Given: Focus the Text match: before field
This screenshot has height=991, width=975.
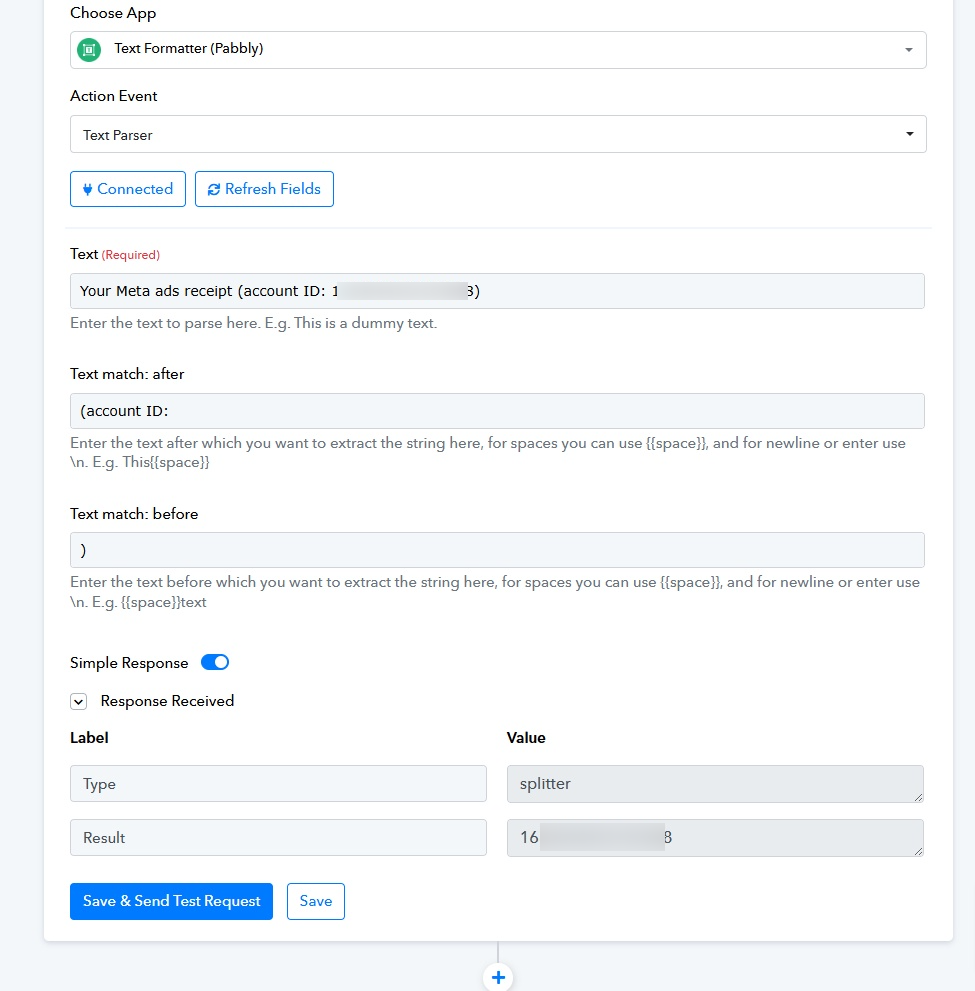Looking at the screenshot, I should tap(497, 550).
